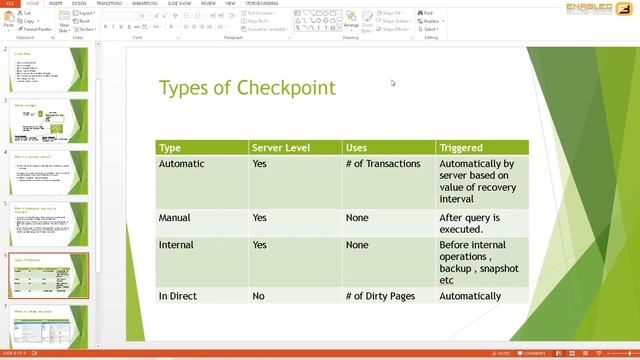Click Find in the Editing group
640x360 pixels.
[x=425, y=13]
